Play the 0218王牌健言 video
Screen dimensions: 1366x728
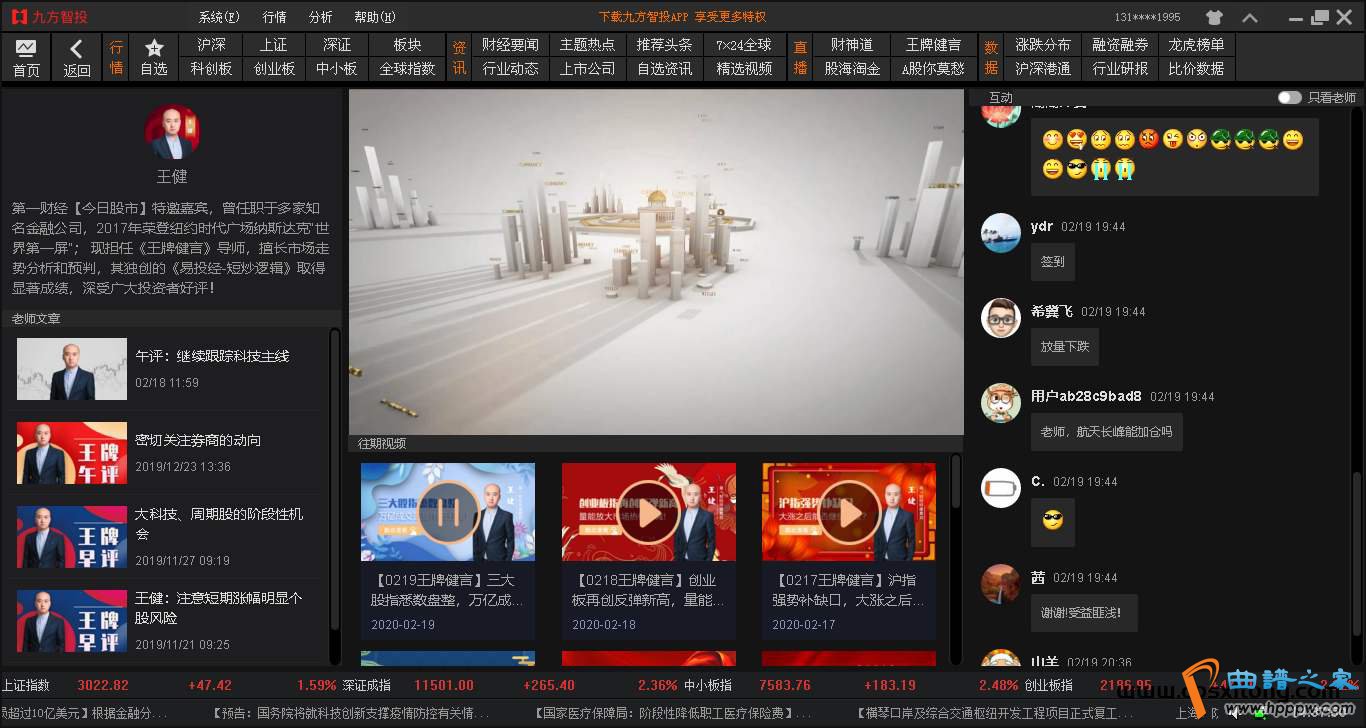click(648, 513)
